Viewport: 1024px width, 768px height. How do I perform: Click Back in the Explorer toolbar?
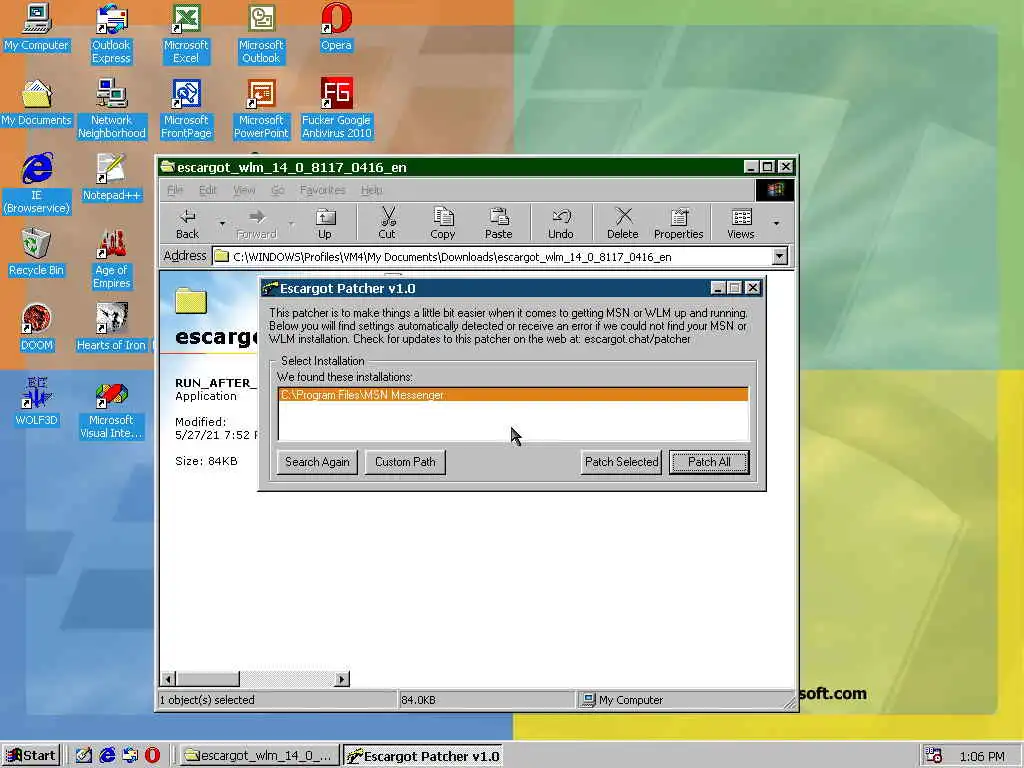[187, 223]
